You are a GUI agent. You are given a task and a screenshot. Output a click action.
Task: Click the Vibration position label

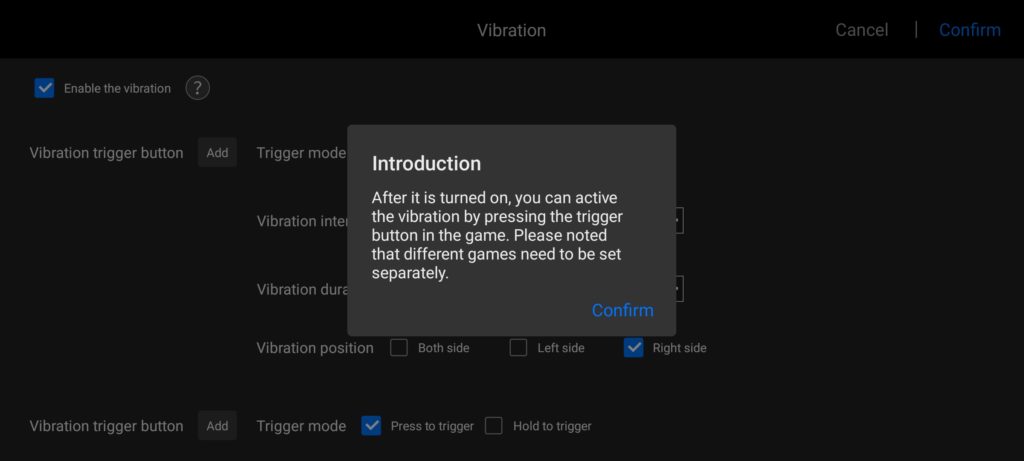coord(315,348)
